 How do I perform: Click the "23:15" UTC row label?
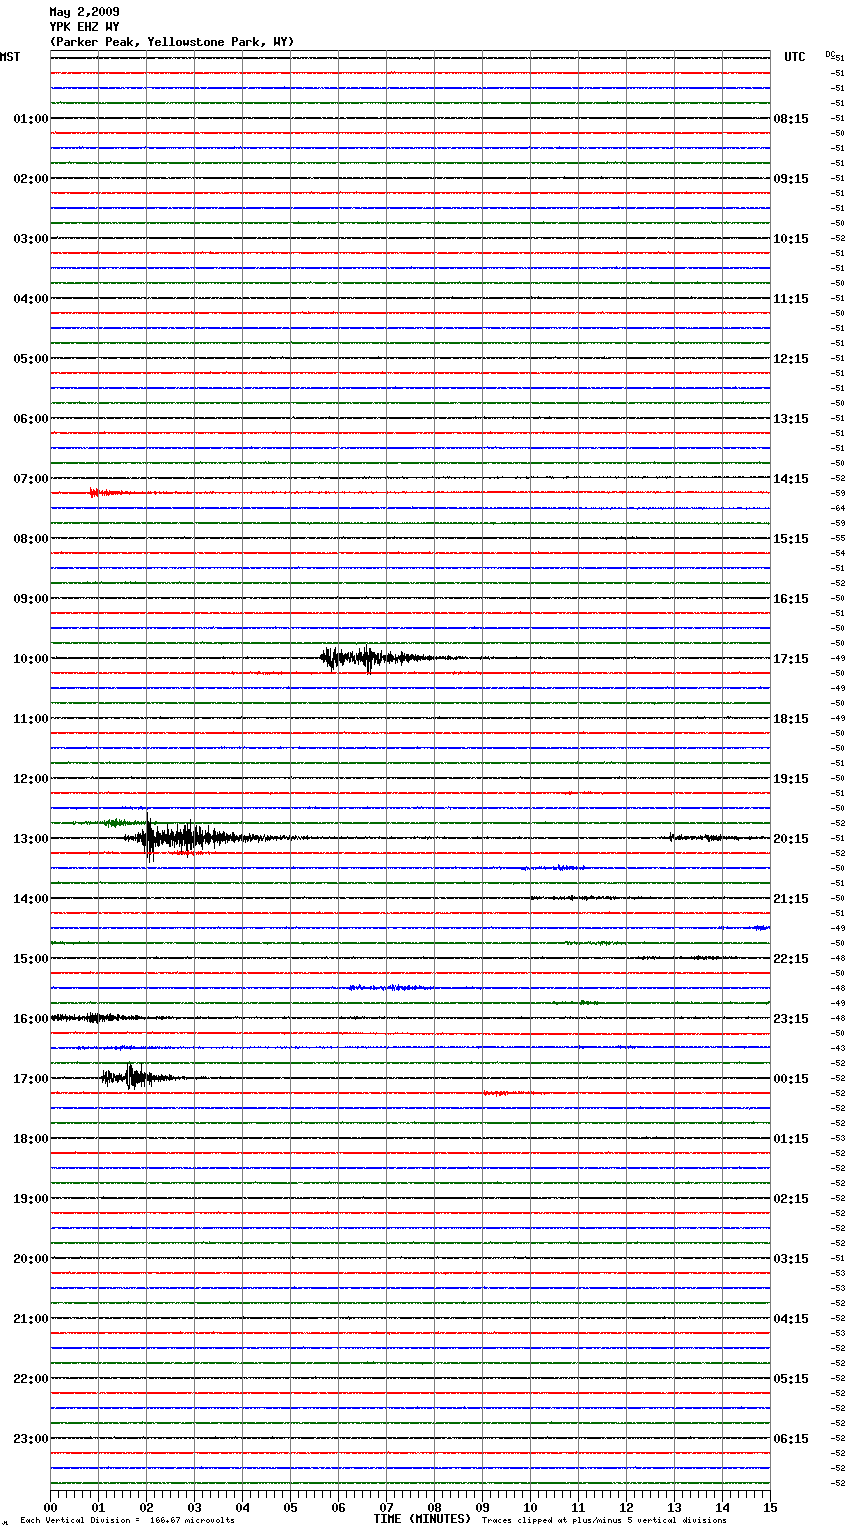[x=791, y=1019]
